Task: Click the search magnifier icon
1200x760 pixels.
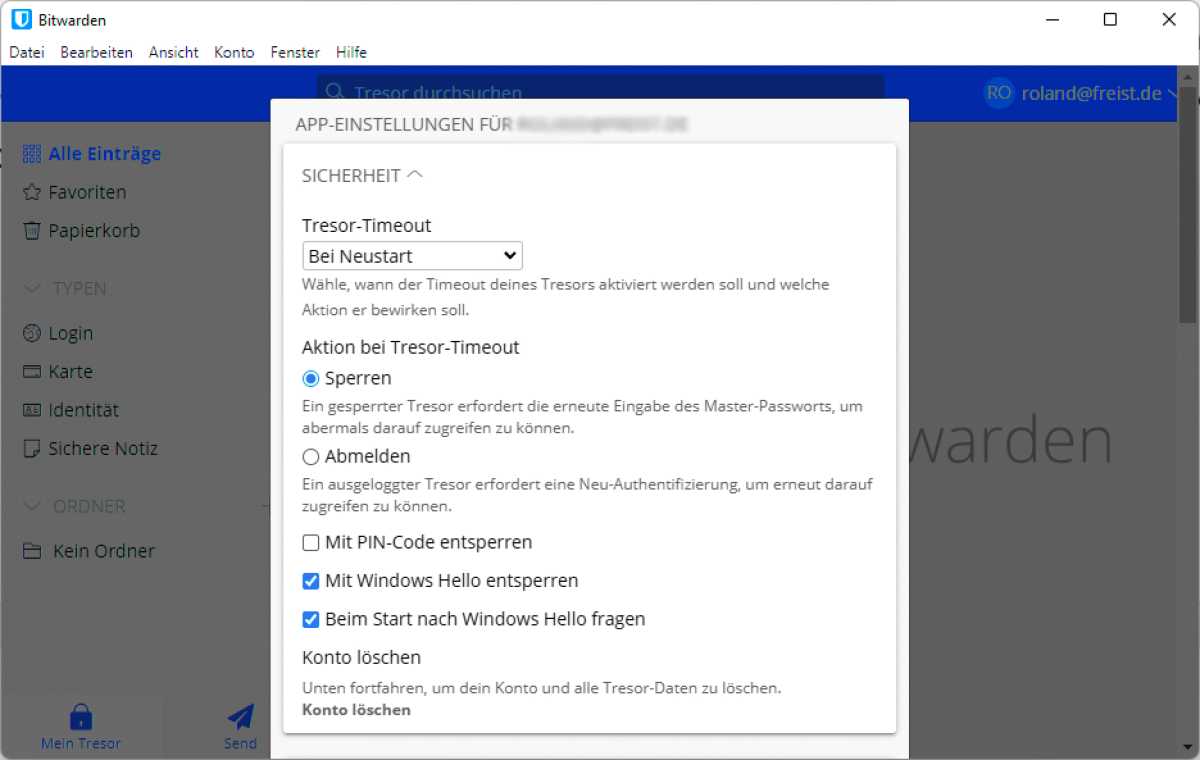Action: (336, 92)
